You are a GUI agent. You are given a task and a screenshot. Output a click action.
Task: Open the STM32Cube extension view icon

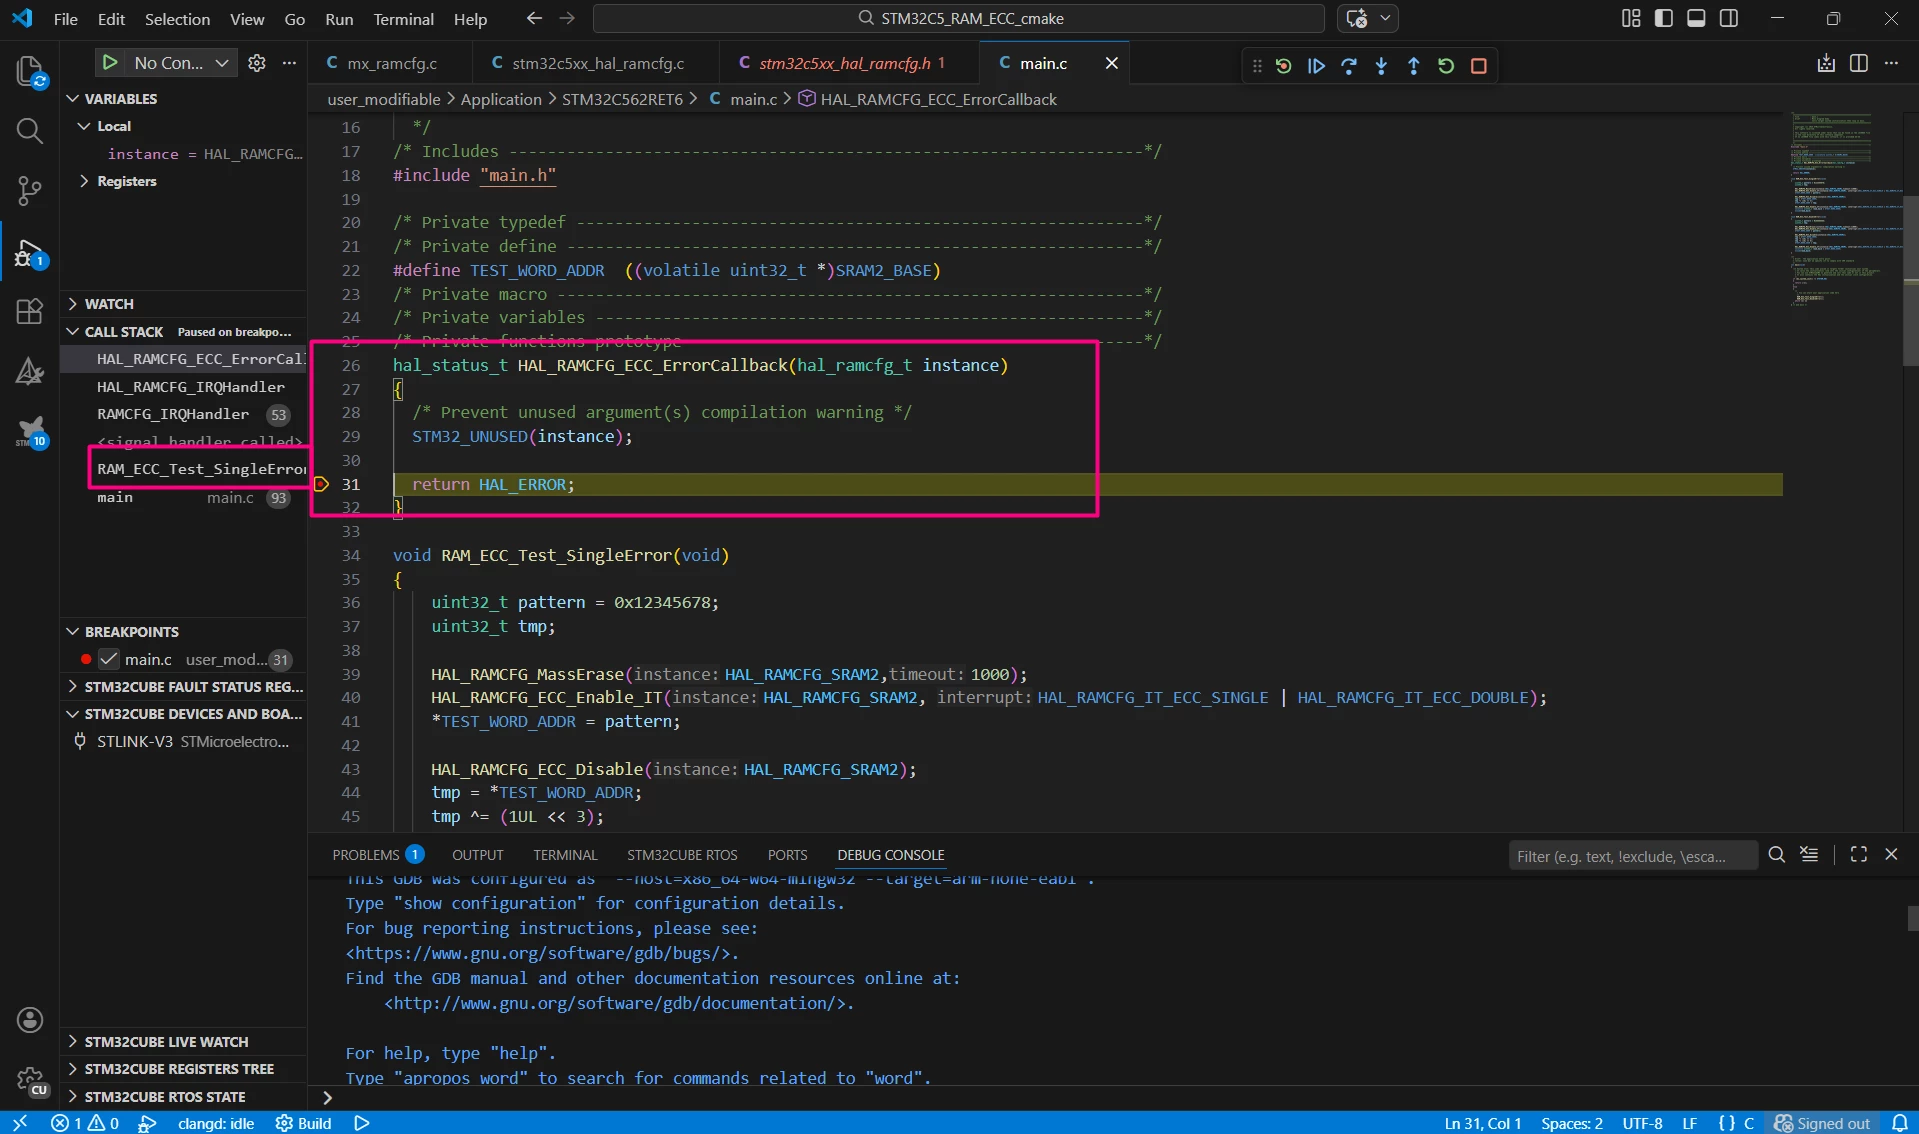pos(29,431)
